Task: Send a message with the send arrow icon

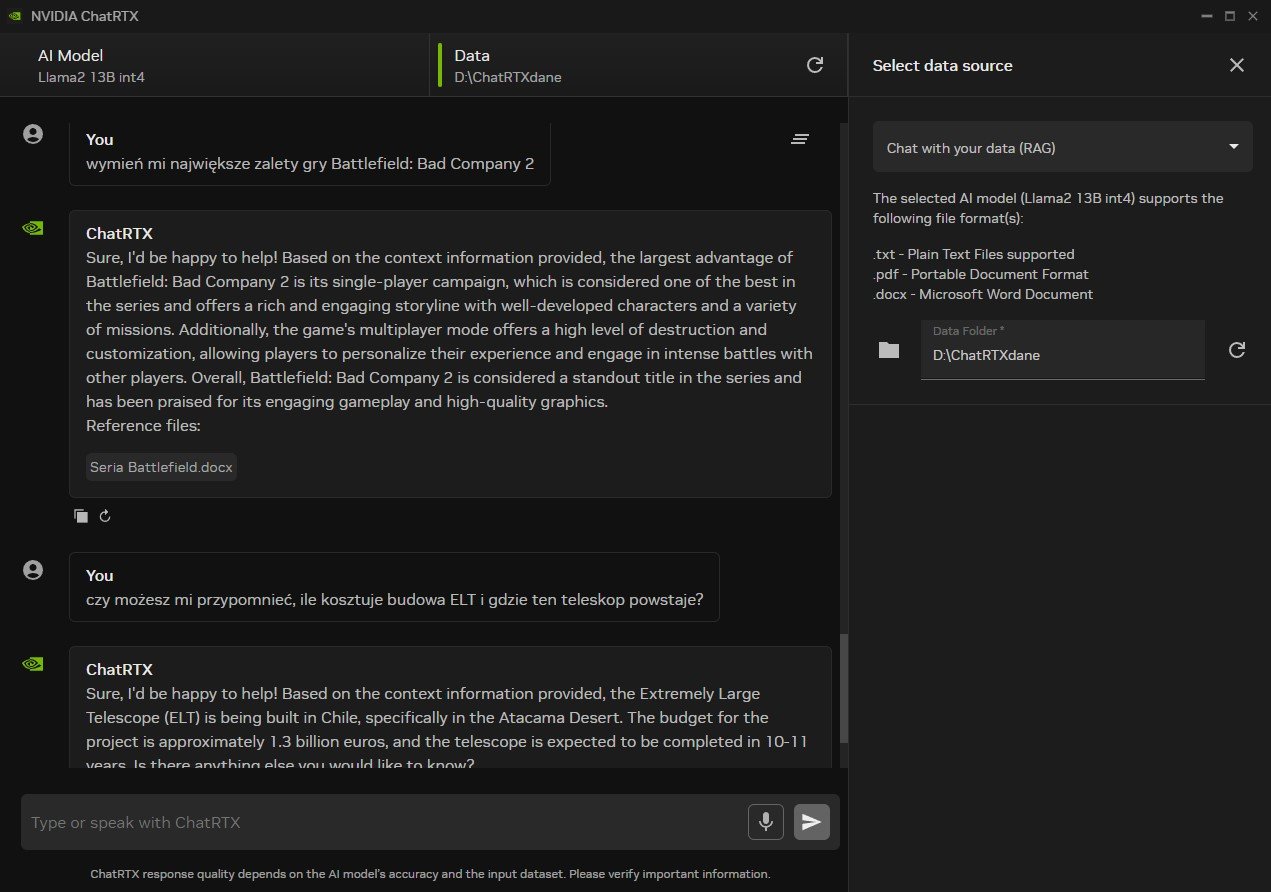Action: click(x=811, y=822)
